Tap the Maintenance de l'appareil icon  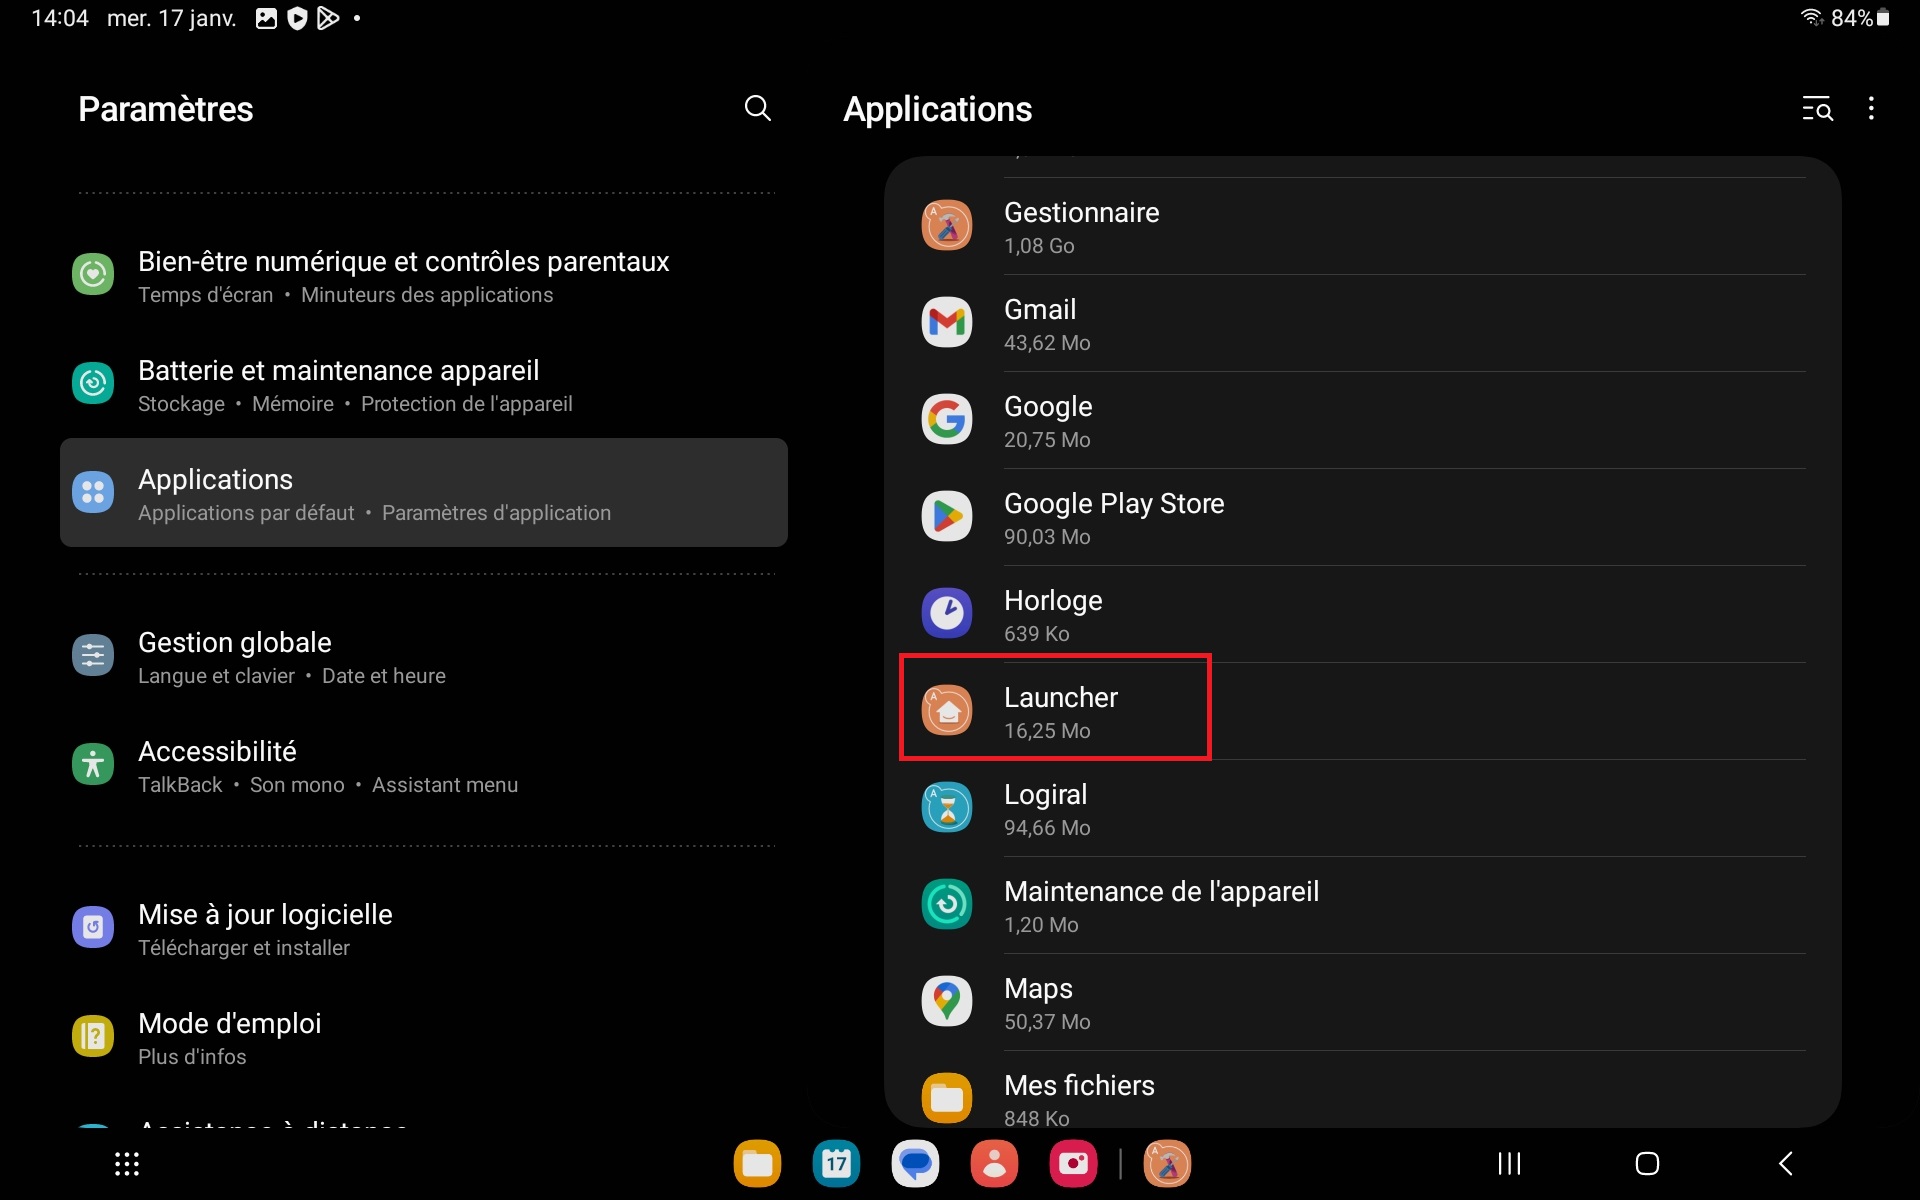coord(946,904)
